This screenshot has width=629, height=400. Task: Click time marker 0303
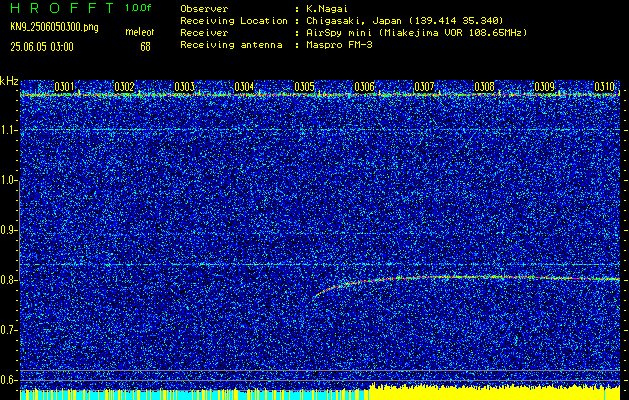coord(184,87)
